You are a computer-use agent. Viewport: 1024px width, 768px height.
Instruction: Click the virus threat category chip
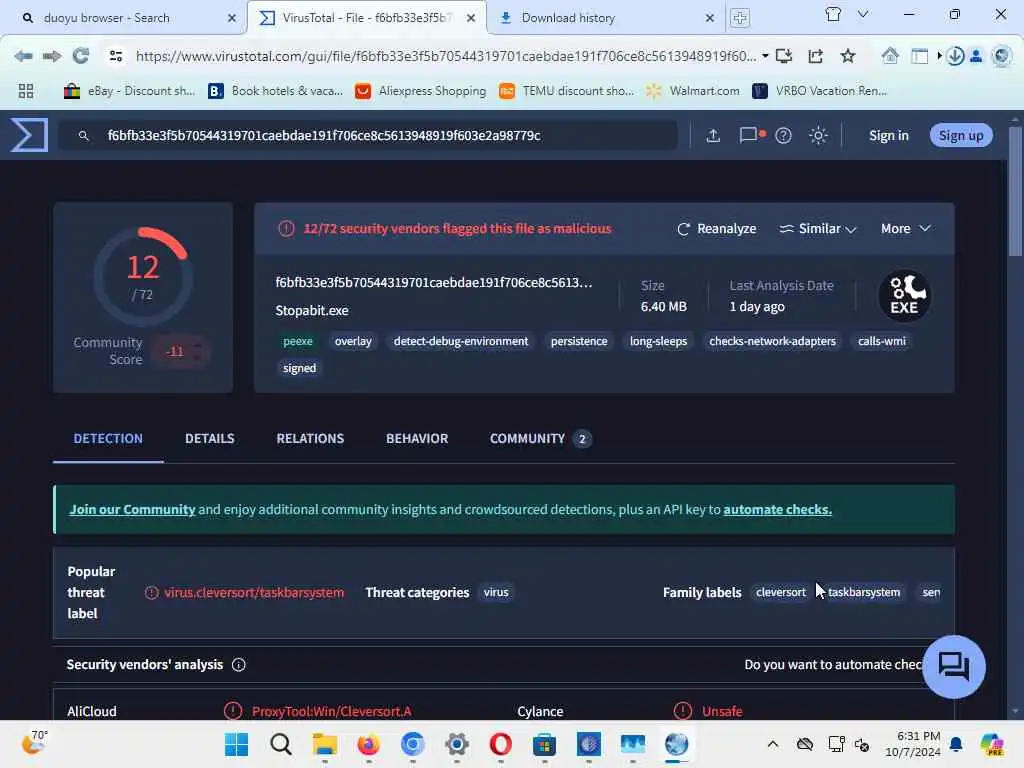click(x=496, y=592)
